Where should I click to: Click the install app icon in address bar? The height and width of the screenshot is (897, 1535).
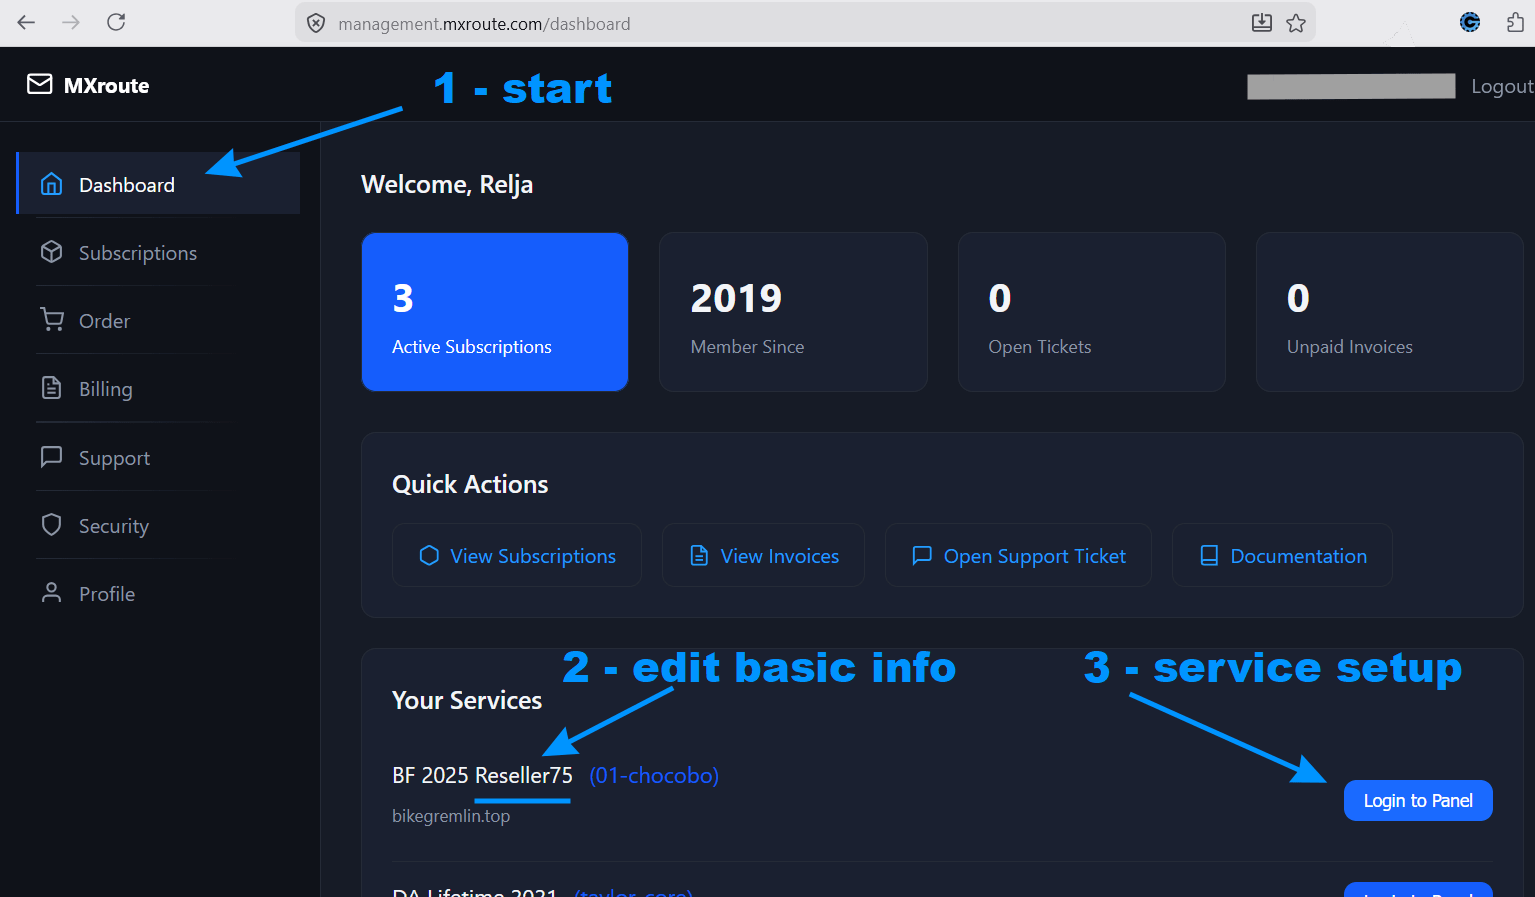tap(1262, 23)
